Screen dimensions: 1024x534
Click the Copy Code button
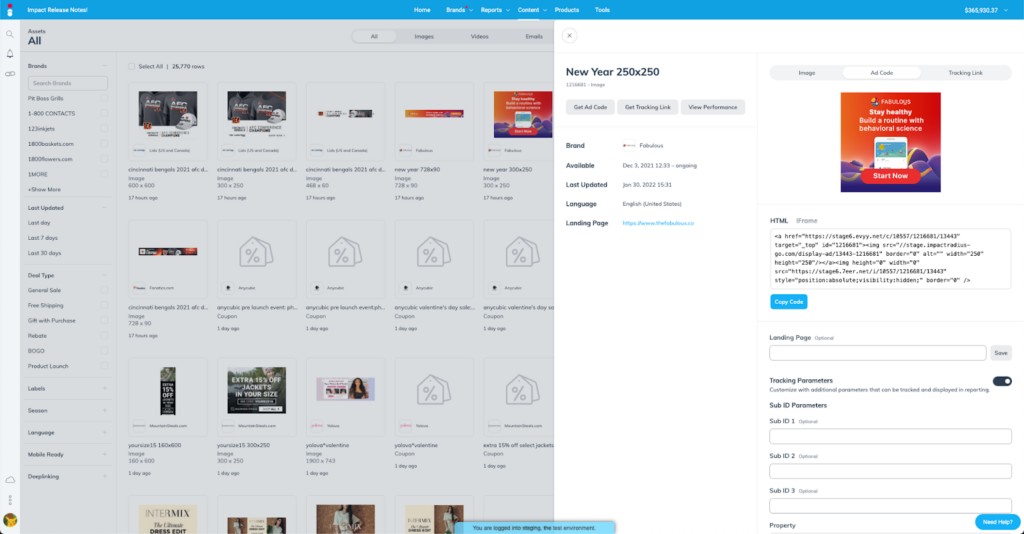click(788, 301)
